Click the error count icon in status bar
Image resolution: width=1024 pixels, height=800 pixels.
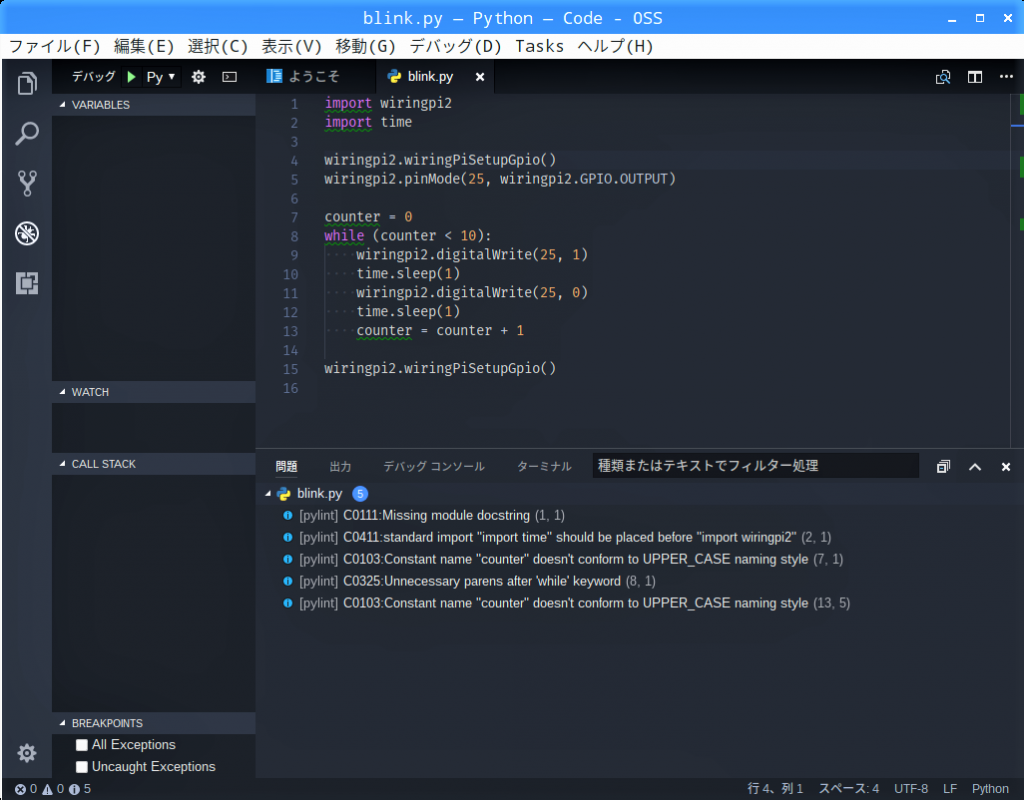[20, 789]
